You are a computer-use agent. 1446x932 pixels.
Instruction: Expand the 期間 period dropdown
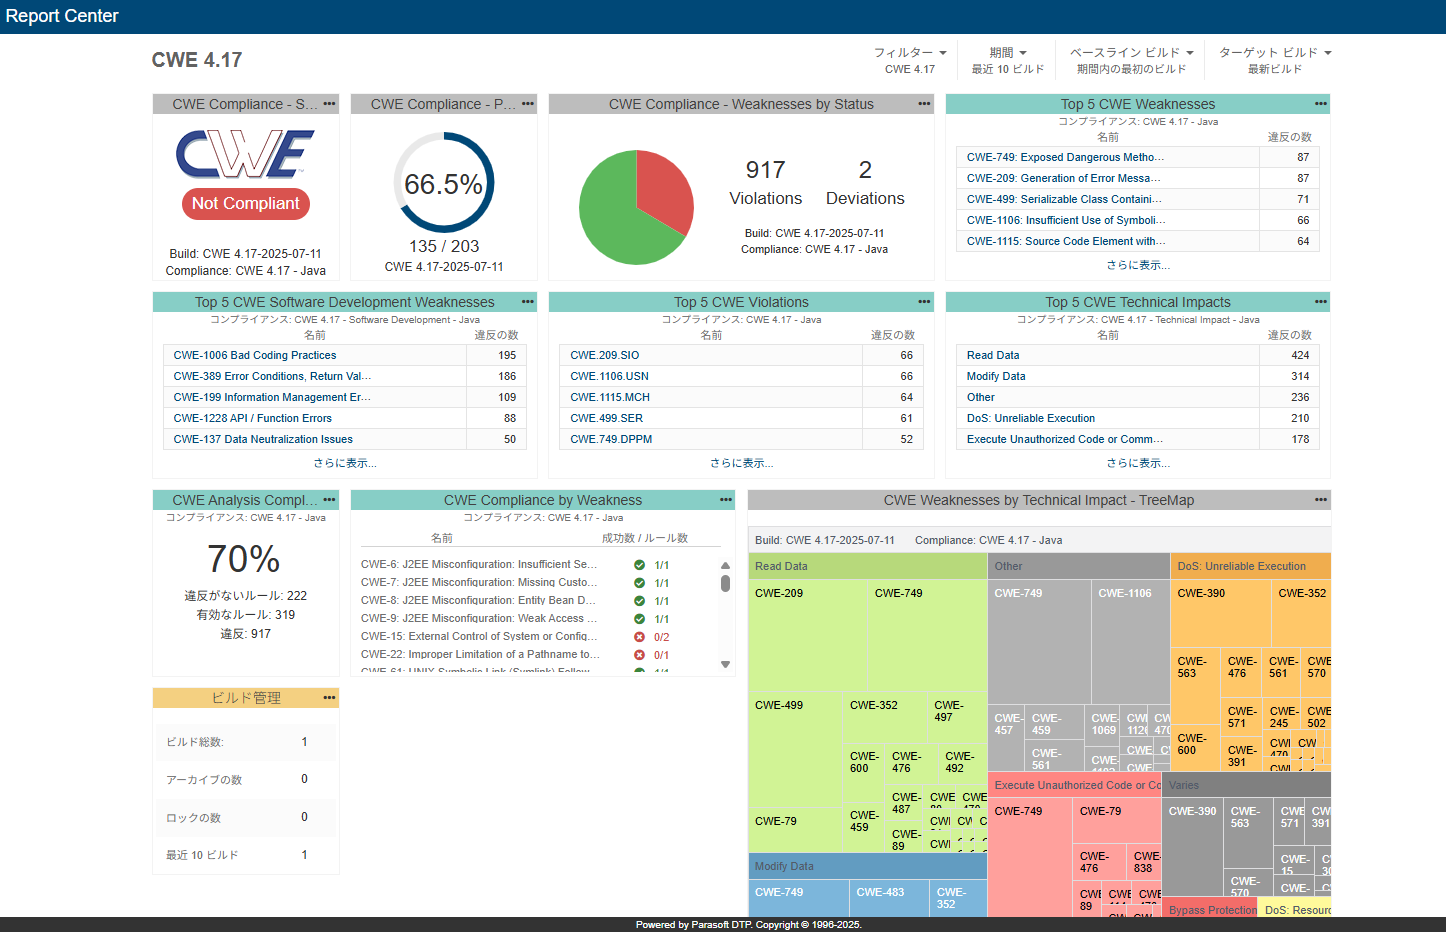pyautogui.click(x=1007, y=53)
